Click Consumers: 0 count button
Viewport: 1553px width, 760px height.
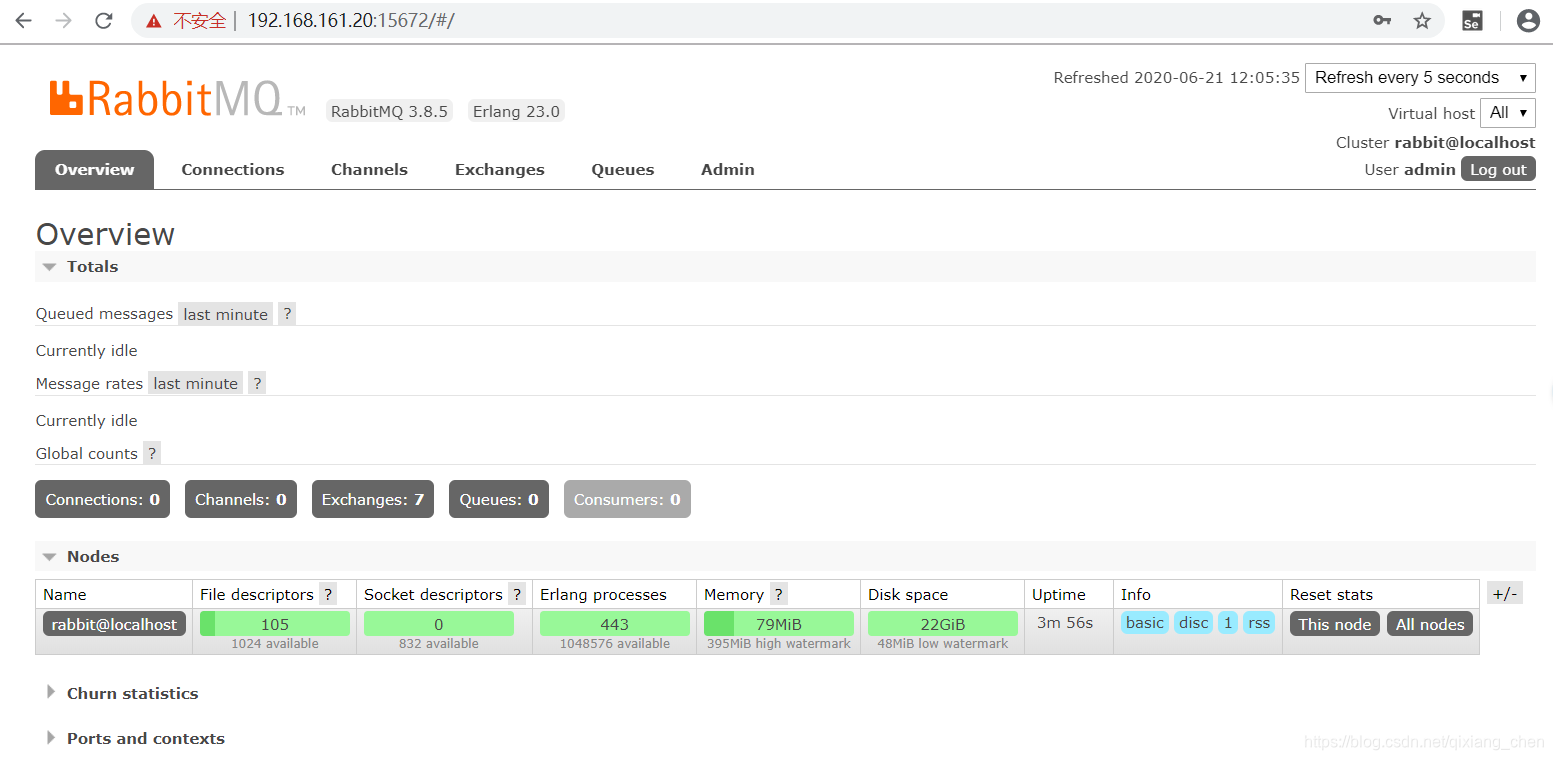coord(627,499)
